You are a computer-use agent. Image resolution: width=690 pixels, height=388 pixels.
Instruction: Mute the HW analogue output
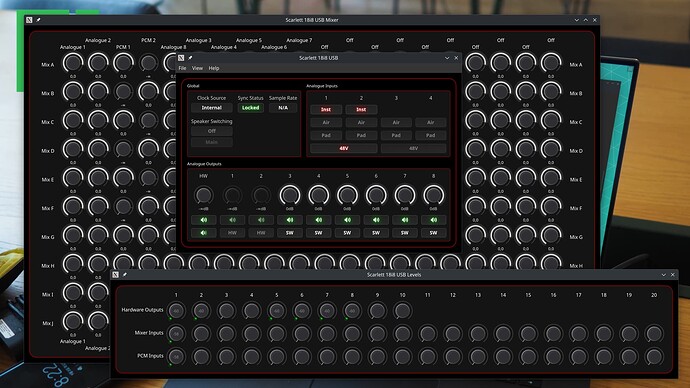tap(203, 220)
